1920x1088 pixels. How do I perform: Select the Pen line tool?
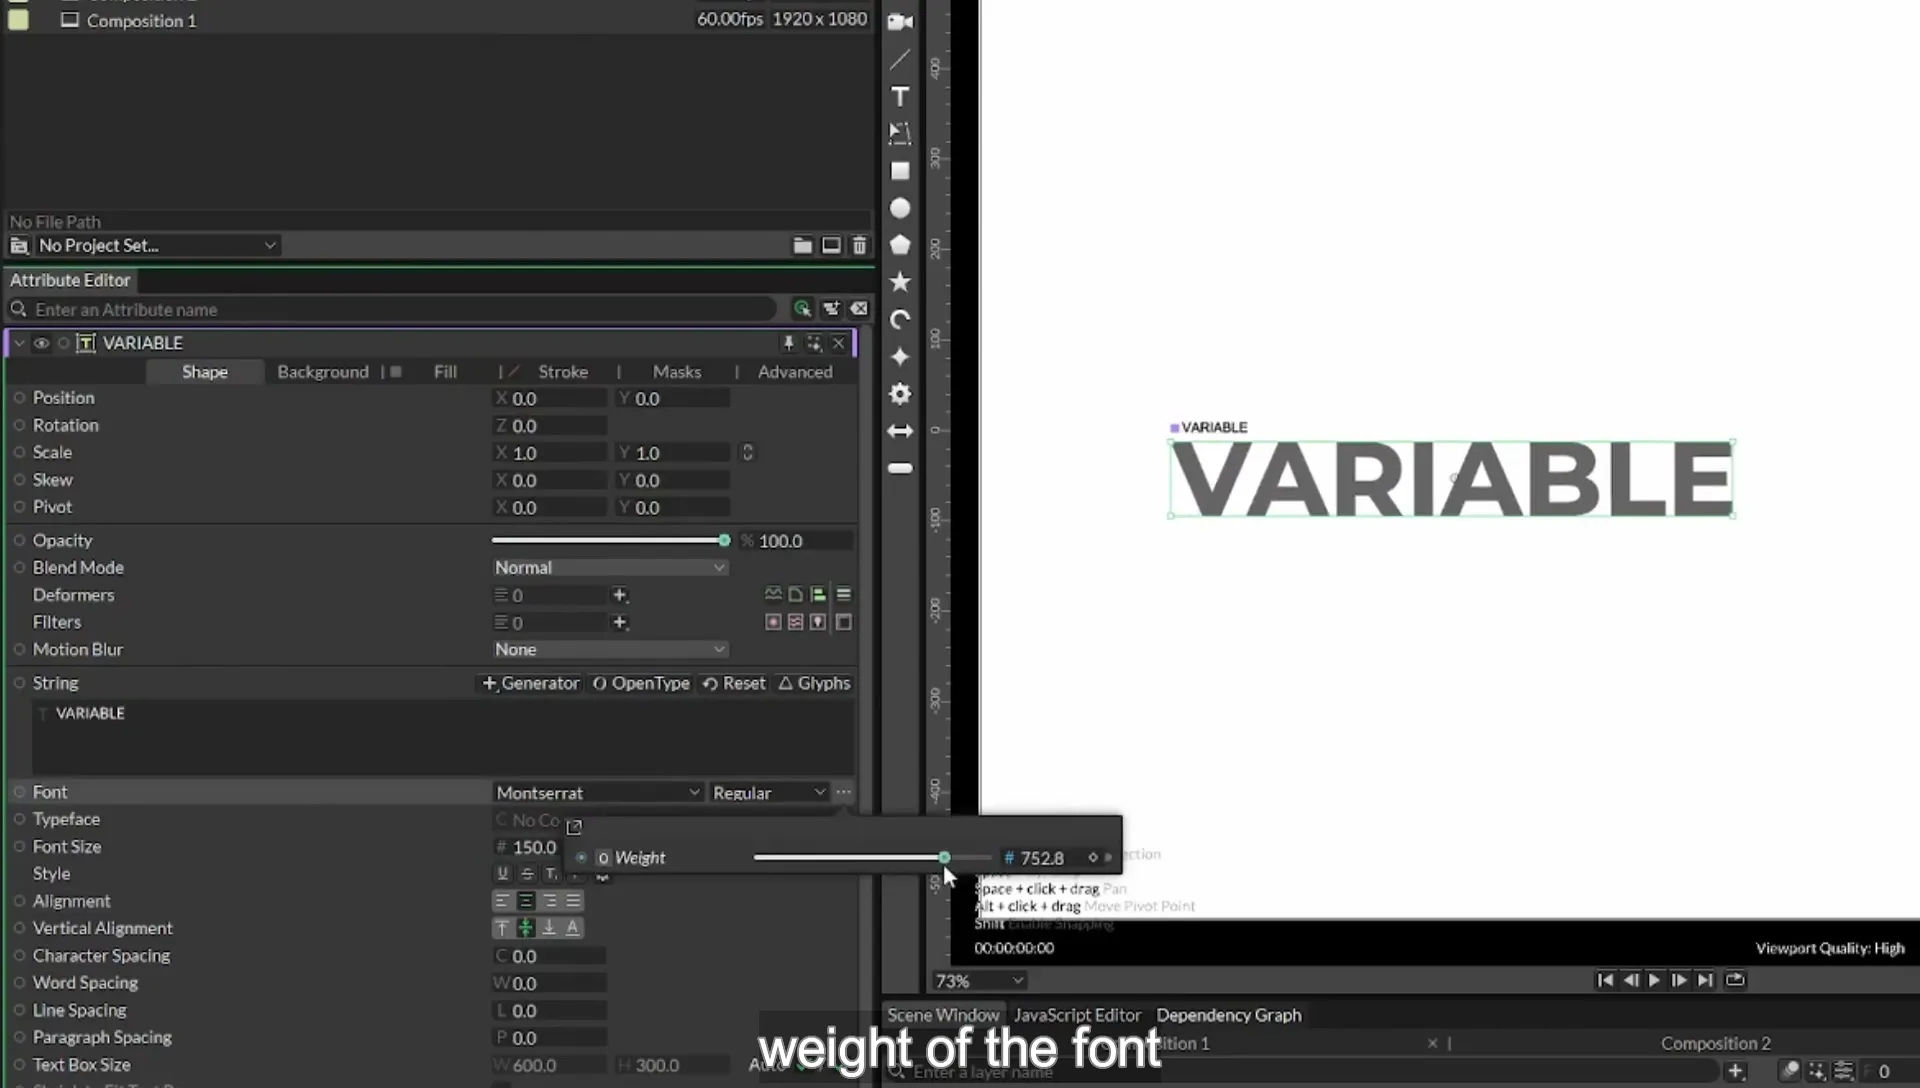tap(900, 59)
